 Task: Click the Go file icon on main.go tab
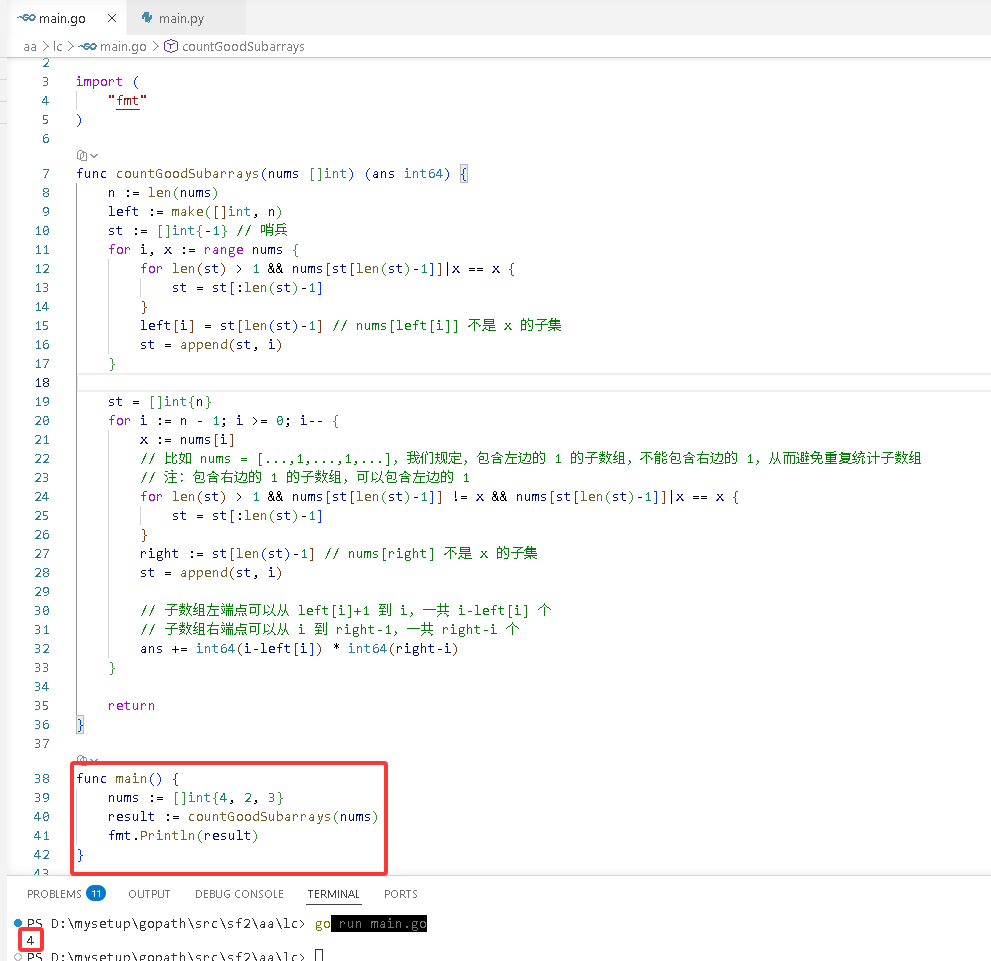pyautogui.click(x=27, y=18)
